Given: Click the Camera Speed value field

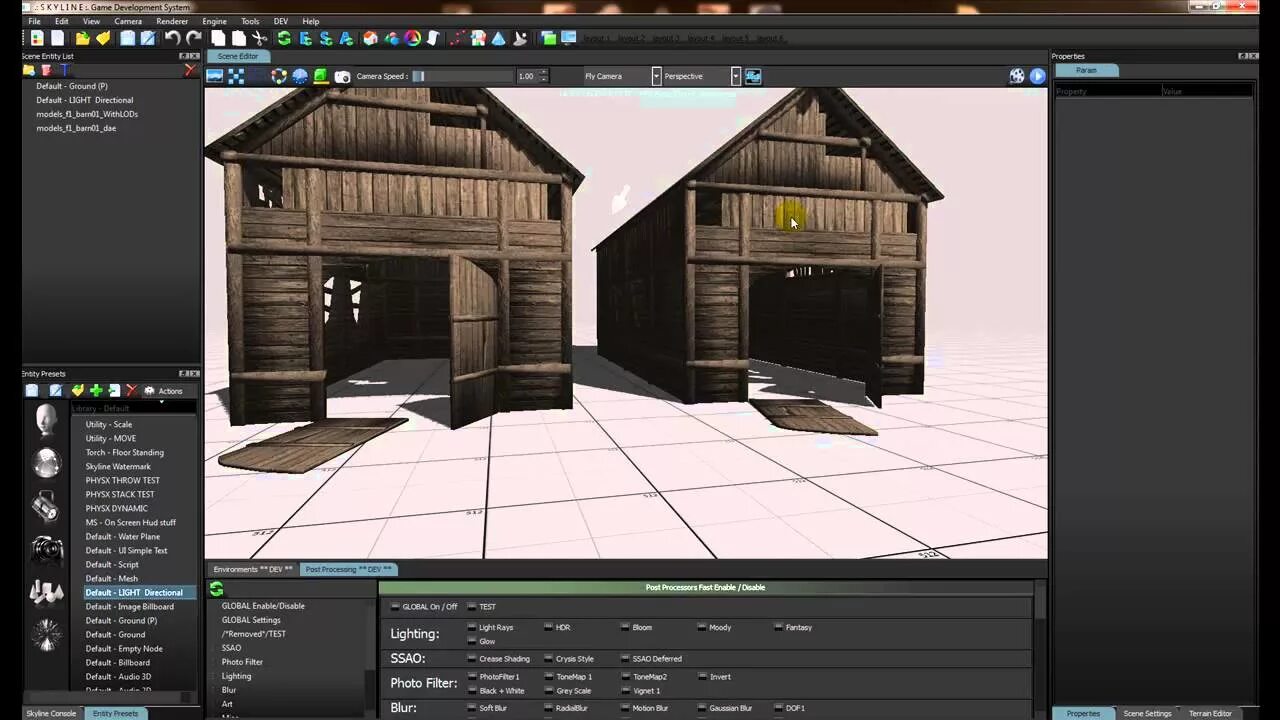Looking at the screenshot, I should pos(527,76).
